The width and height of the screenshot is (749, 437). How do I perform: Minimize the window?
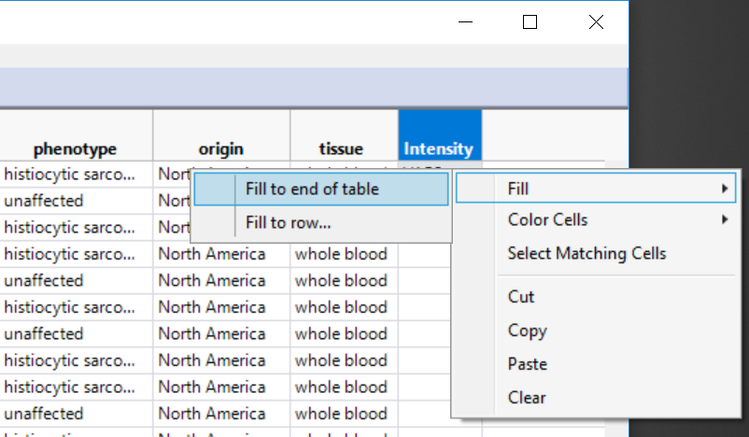click(464, 22)
